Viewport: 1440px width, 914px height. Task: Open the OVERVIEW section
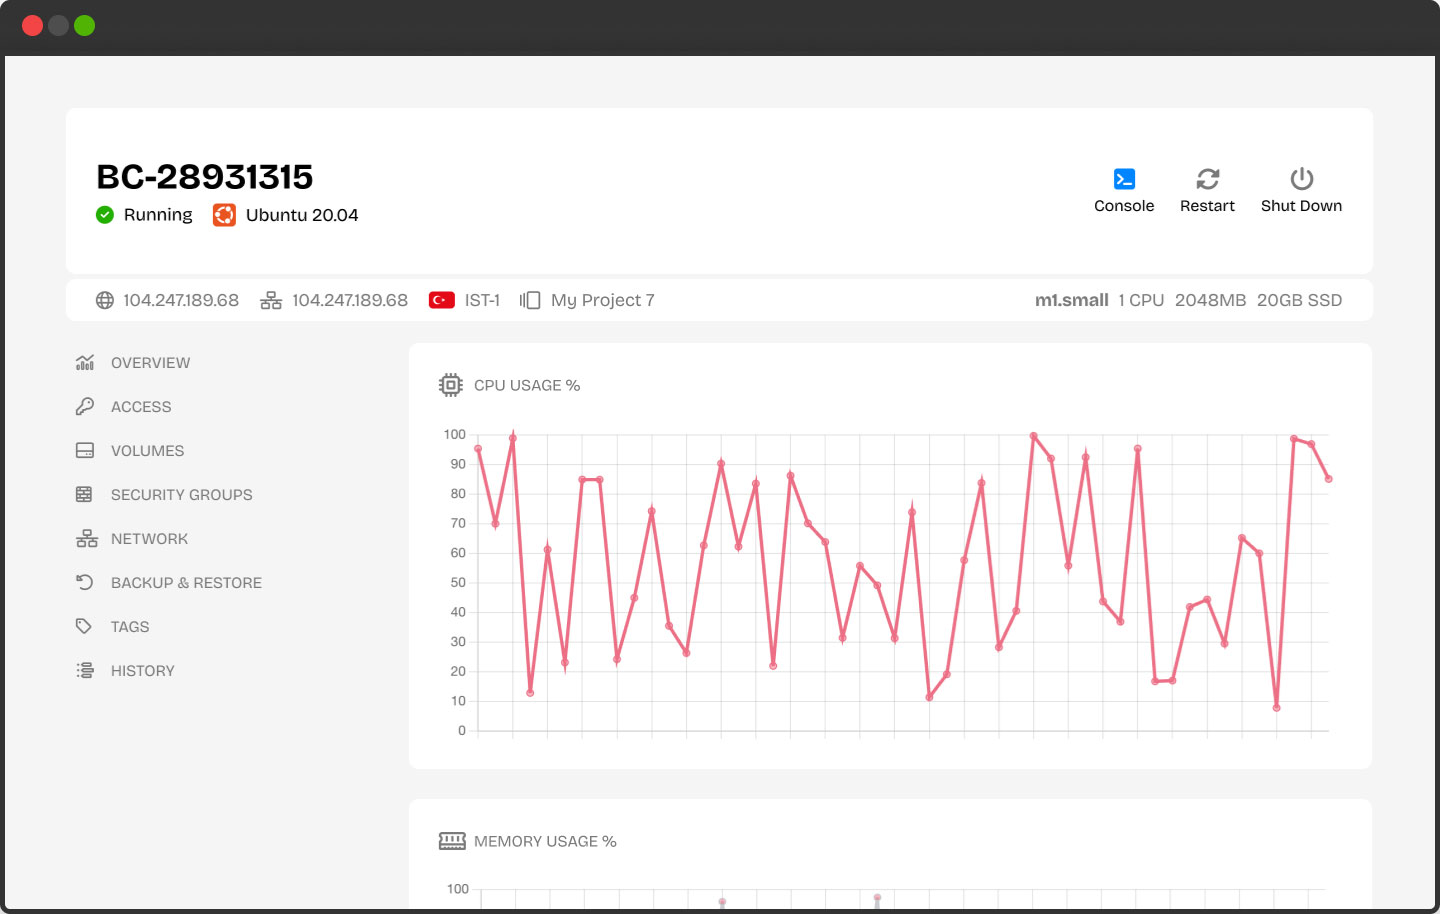[x=150, y=362]
